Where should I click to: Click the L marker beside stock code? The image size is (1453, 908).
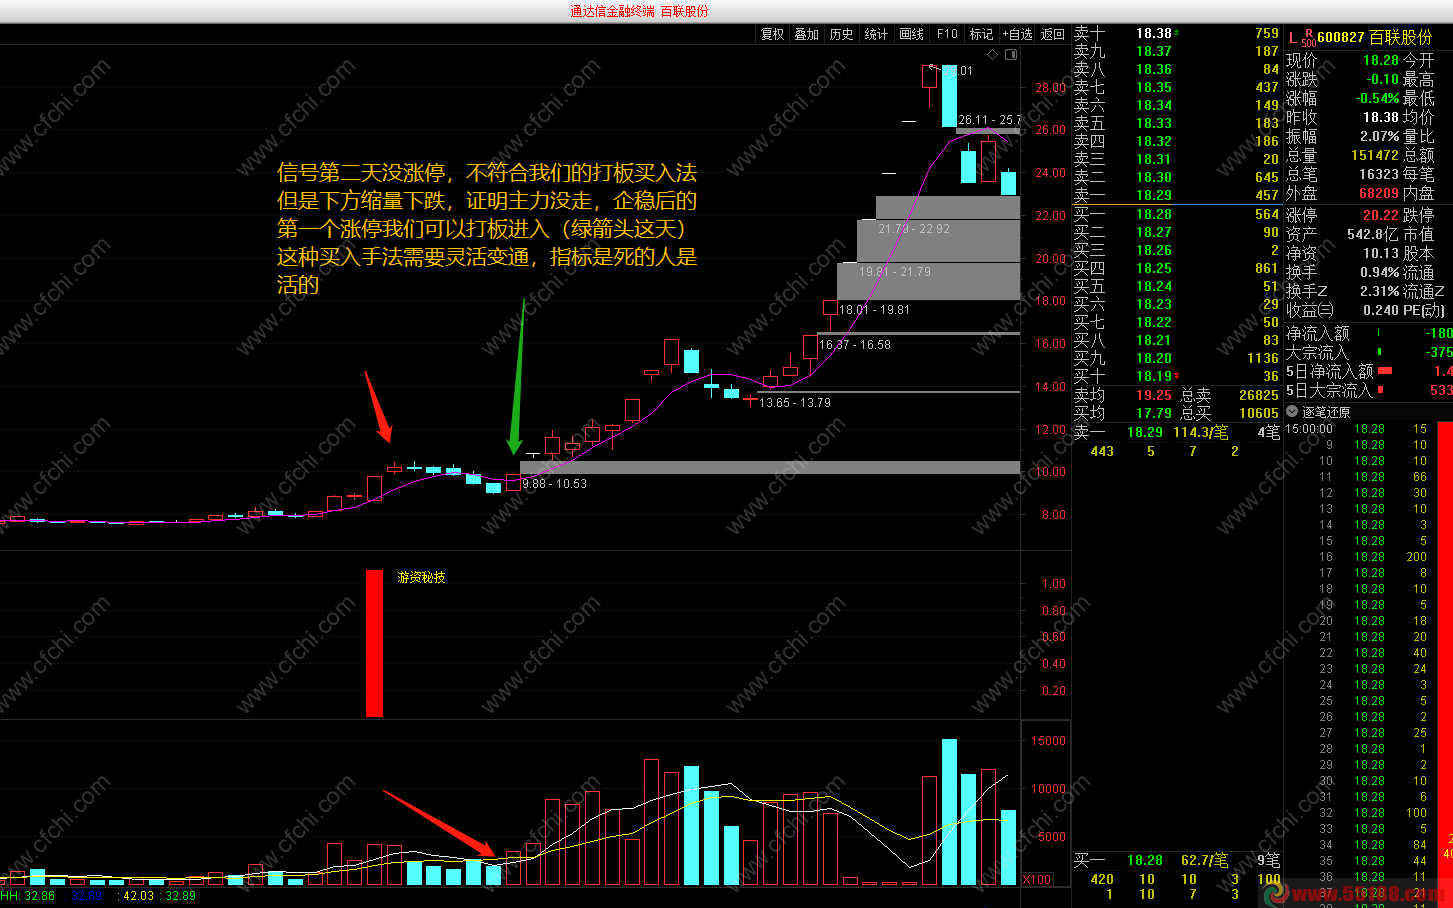(1292, 38)
